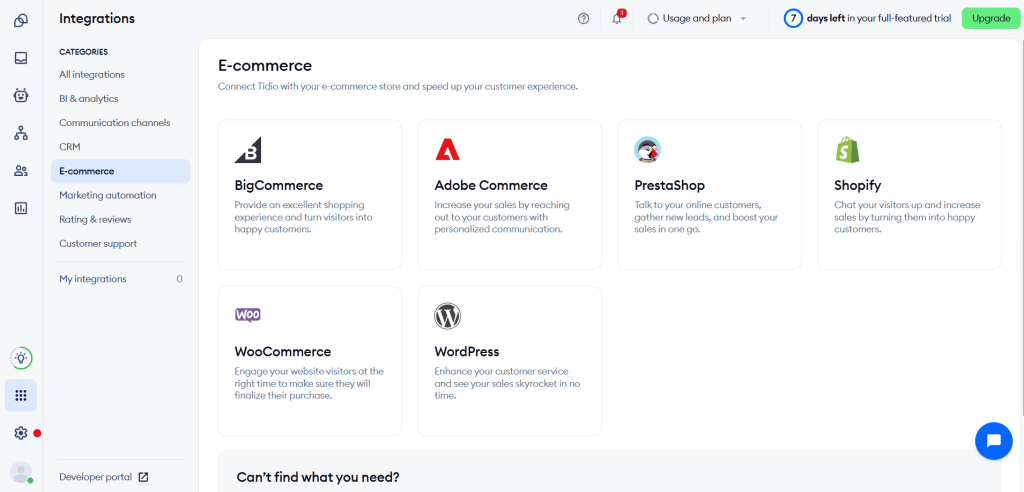Click the WordPress description text
The width and height of the screenshot is (1024, 492).
click(507, 383)
